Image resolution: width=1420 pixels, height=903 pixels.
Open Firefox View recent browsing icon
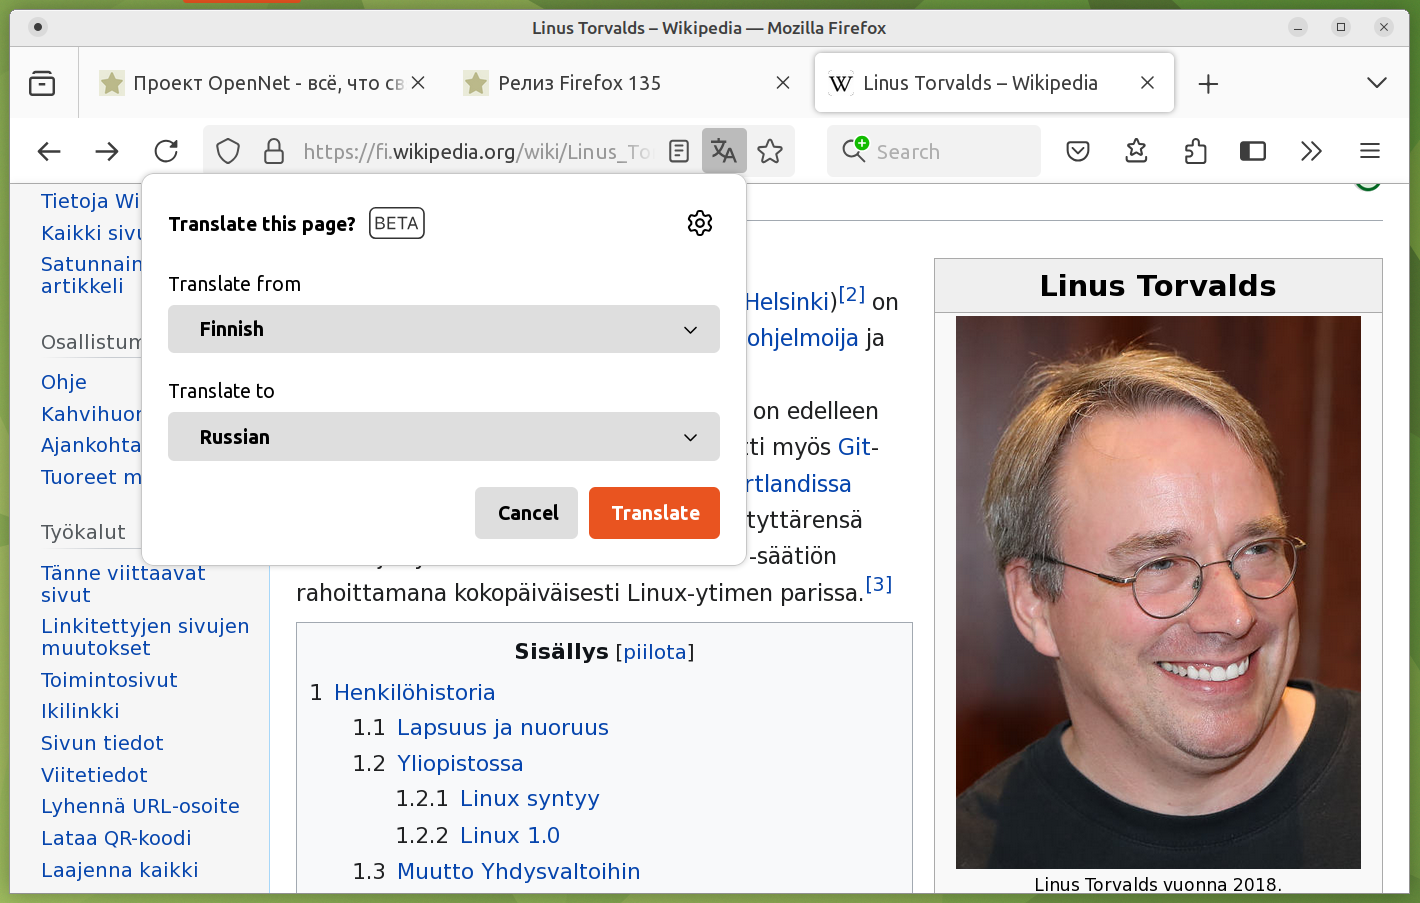tap(42, 83)
